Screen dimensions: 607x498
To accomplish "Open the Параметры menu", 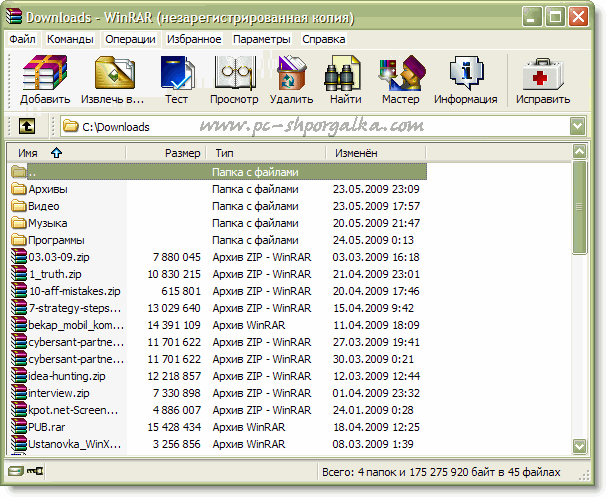I will [262, 39].
